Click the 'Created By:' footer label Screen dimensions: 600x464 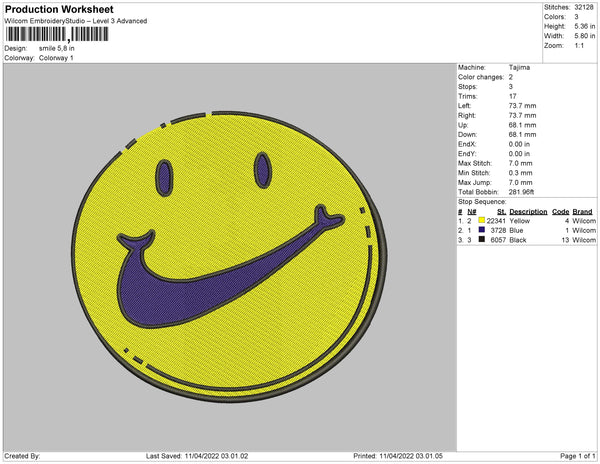(x=22, y=456)
